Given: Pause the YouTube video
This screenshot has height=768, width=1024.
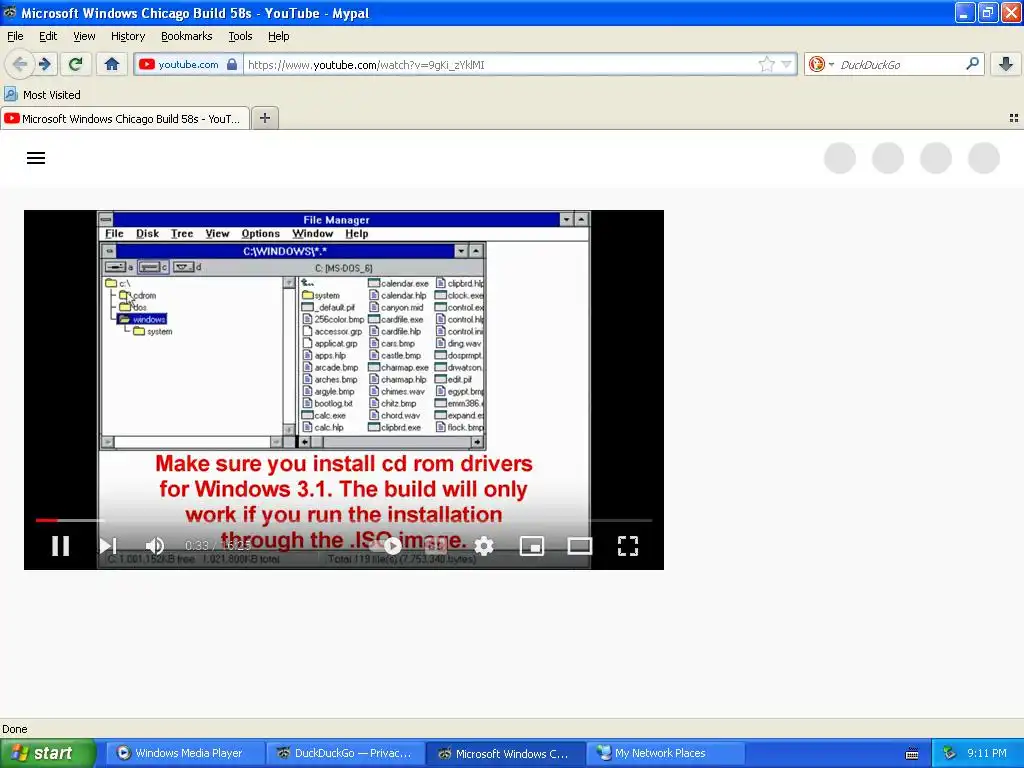Looking at the screenshot, I should point(61,545).
